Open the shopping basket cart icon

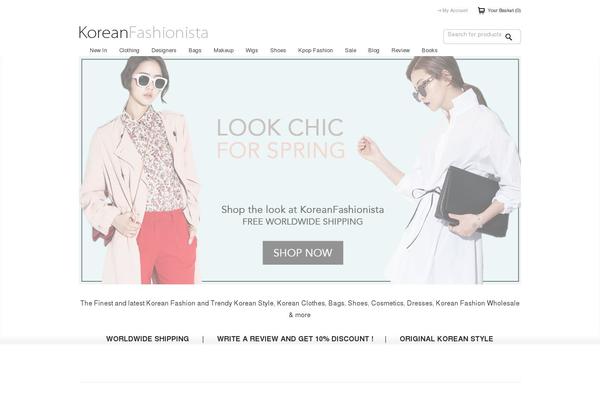481,10
